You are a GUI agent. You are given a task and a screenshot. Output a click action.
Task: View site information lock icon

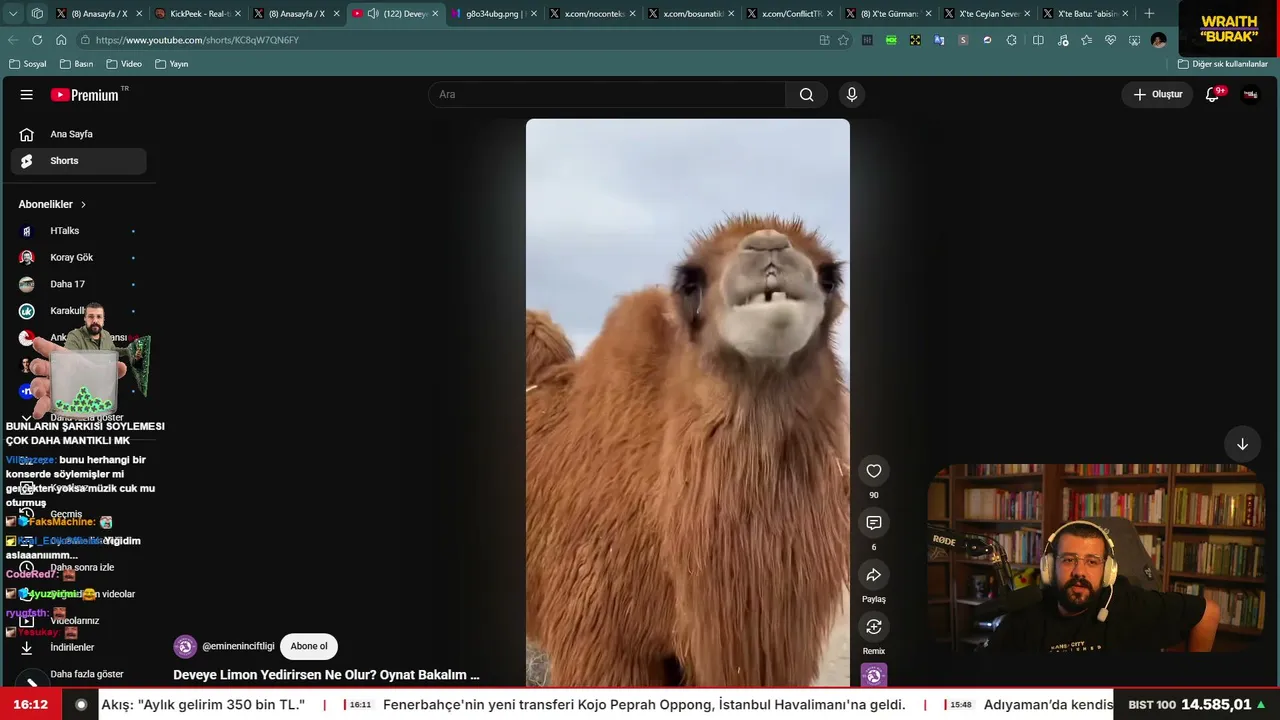tap(86, 40)
